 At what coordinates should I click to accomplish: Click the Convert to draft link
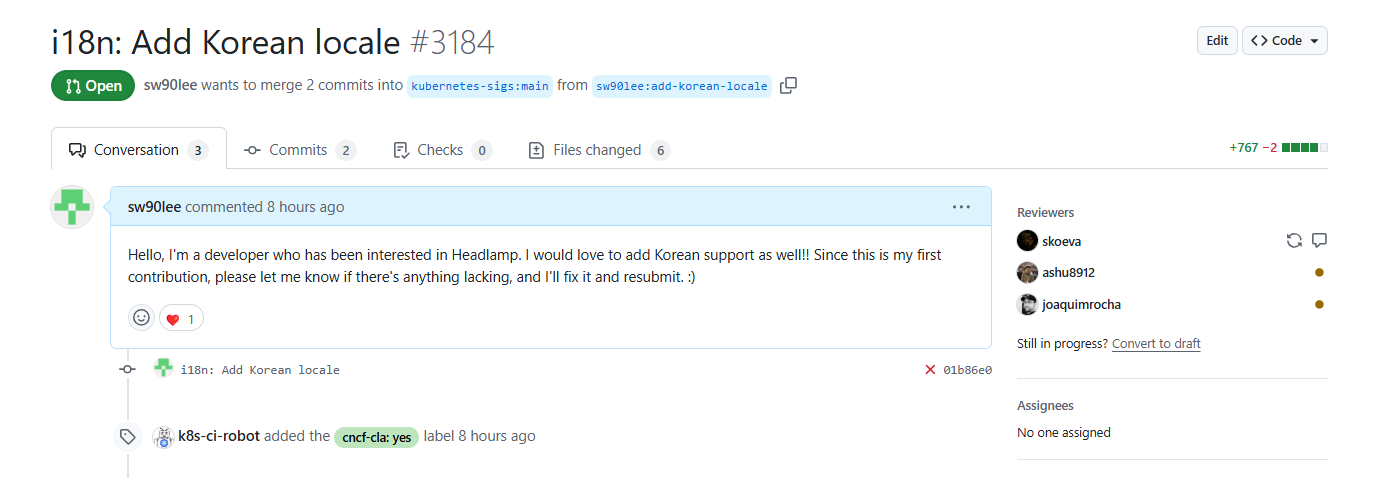(1156, 343)
